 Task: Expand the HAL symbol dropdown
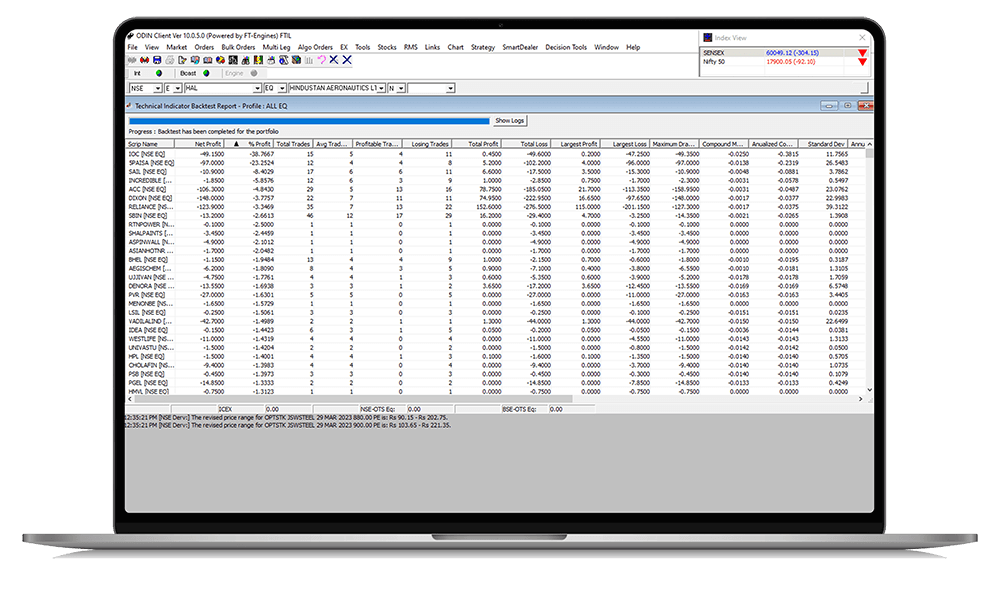point(258,89)
